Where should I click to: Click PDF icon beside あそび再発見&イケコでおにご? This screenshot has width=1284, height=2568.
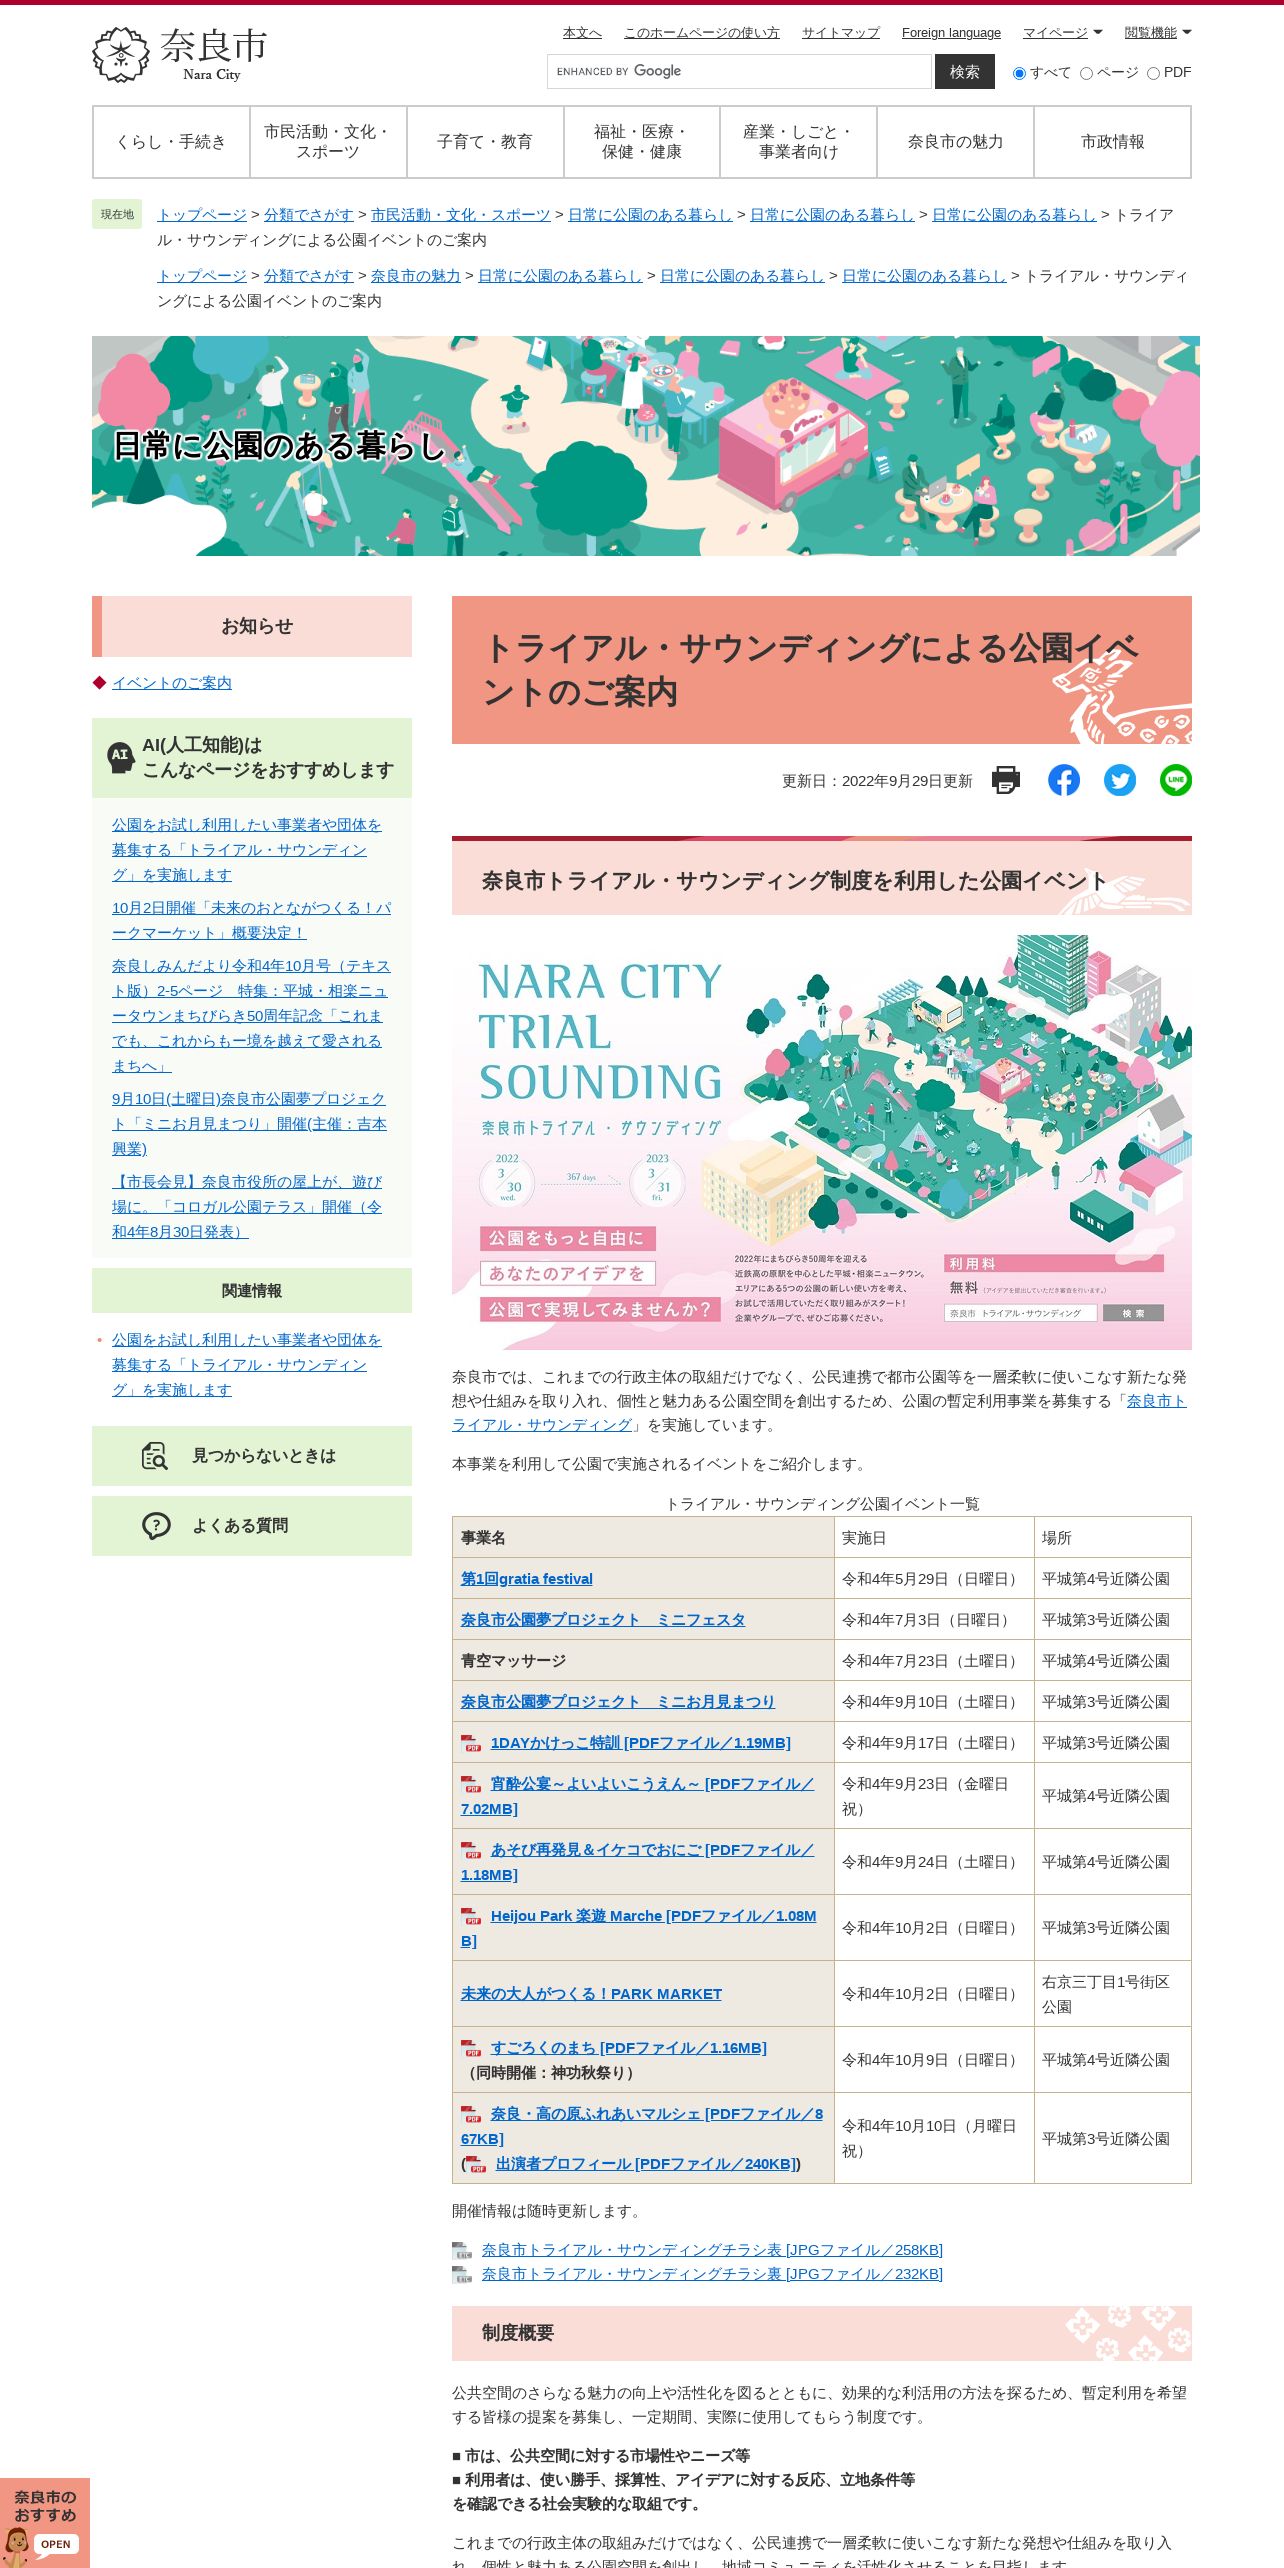click(x=471, y=1850)
